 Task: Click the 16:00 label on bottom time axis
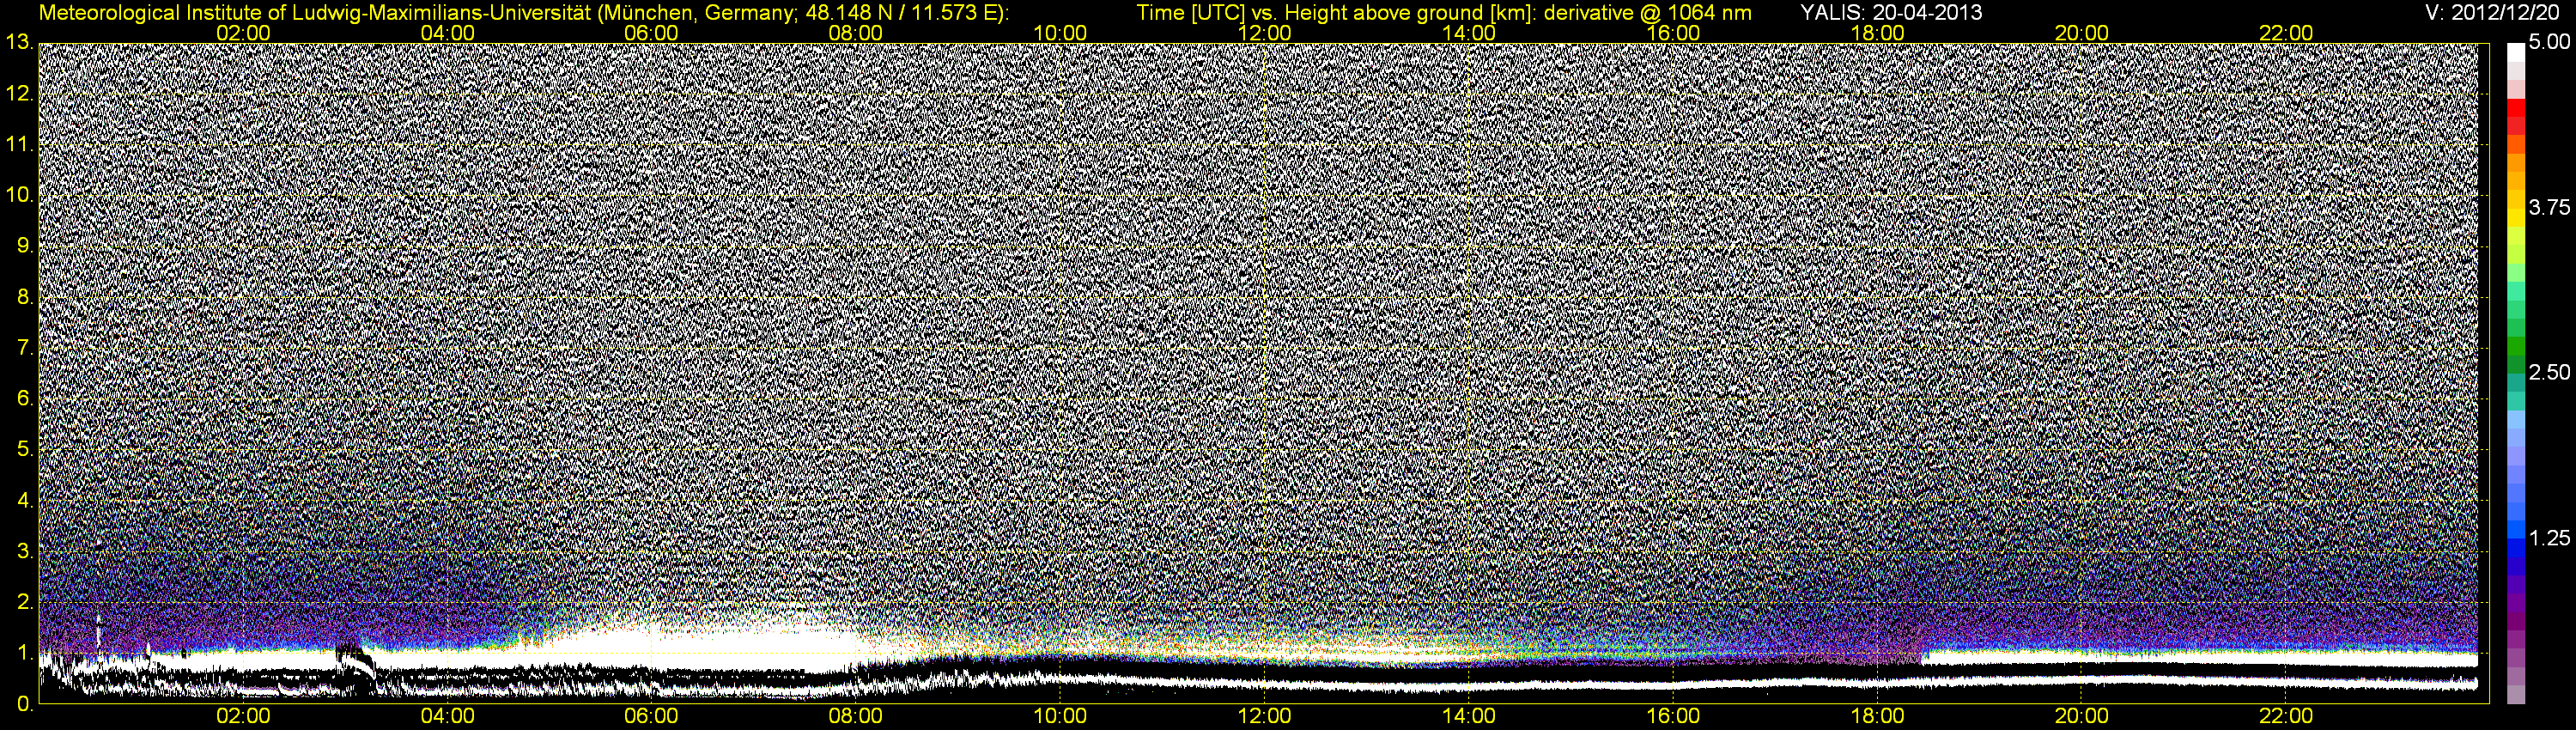1673,717
